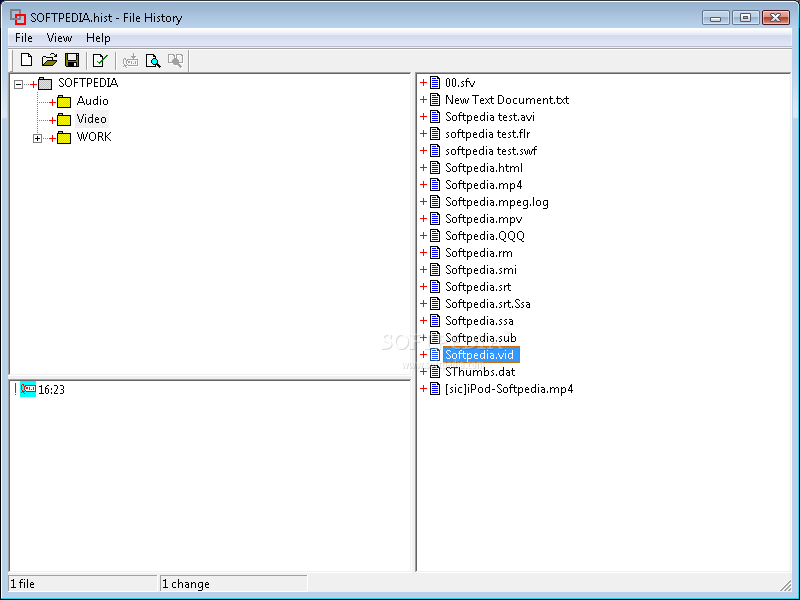800x600 pixels.
Task: Click document icon of Softpedia.html
Action: (435, 168)
